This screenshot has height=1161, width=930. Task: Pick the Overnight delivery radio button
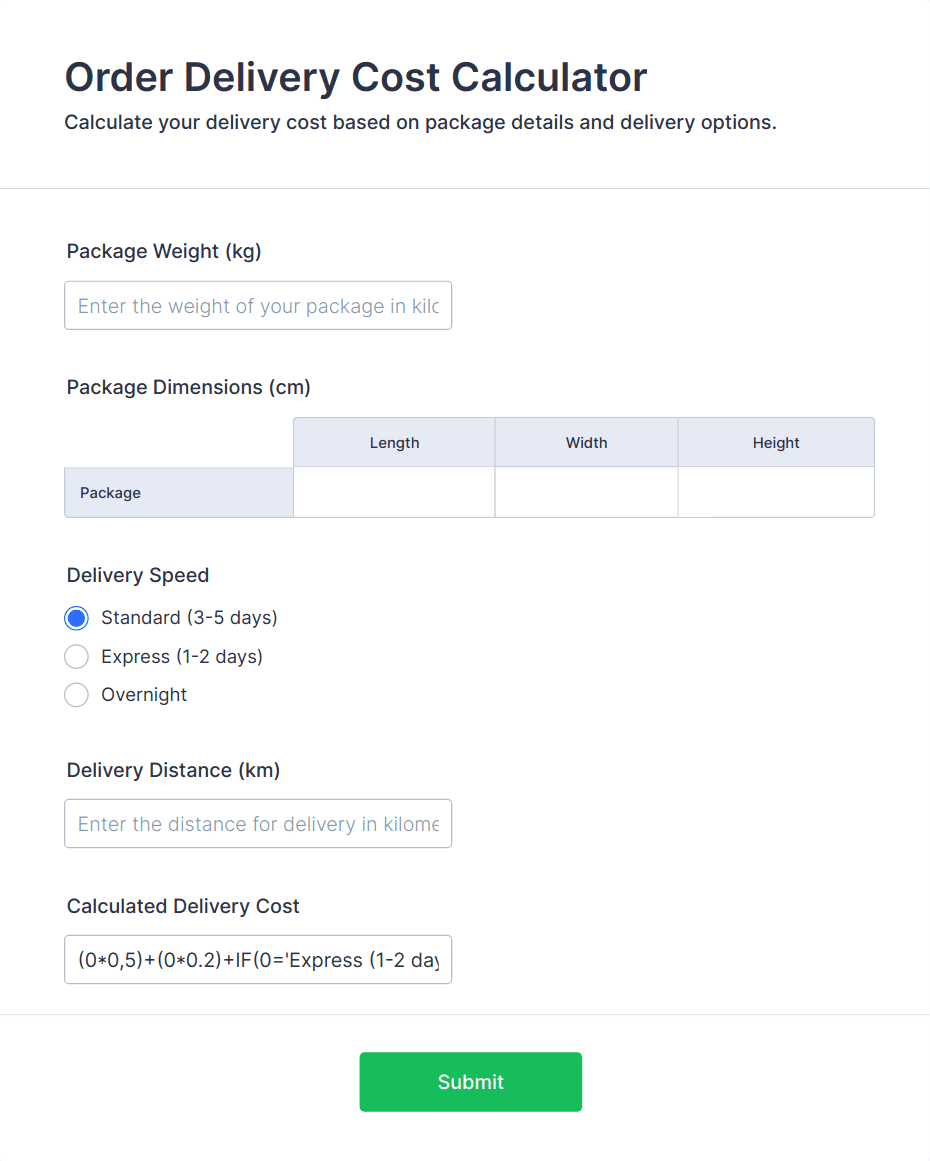pos(77,695)
